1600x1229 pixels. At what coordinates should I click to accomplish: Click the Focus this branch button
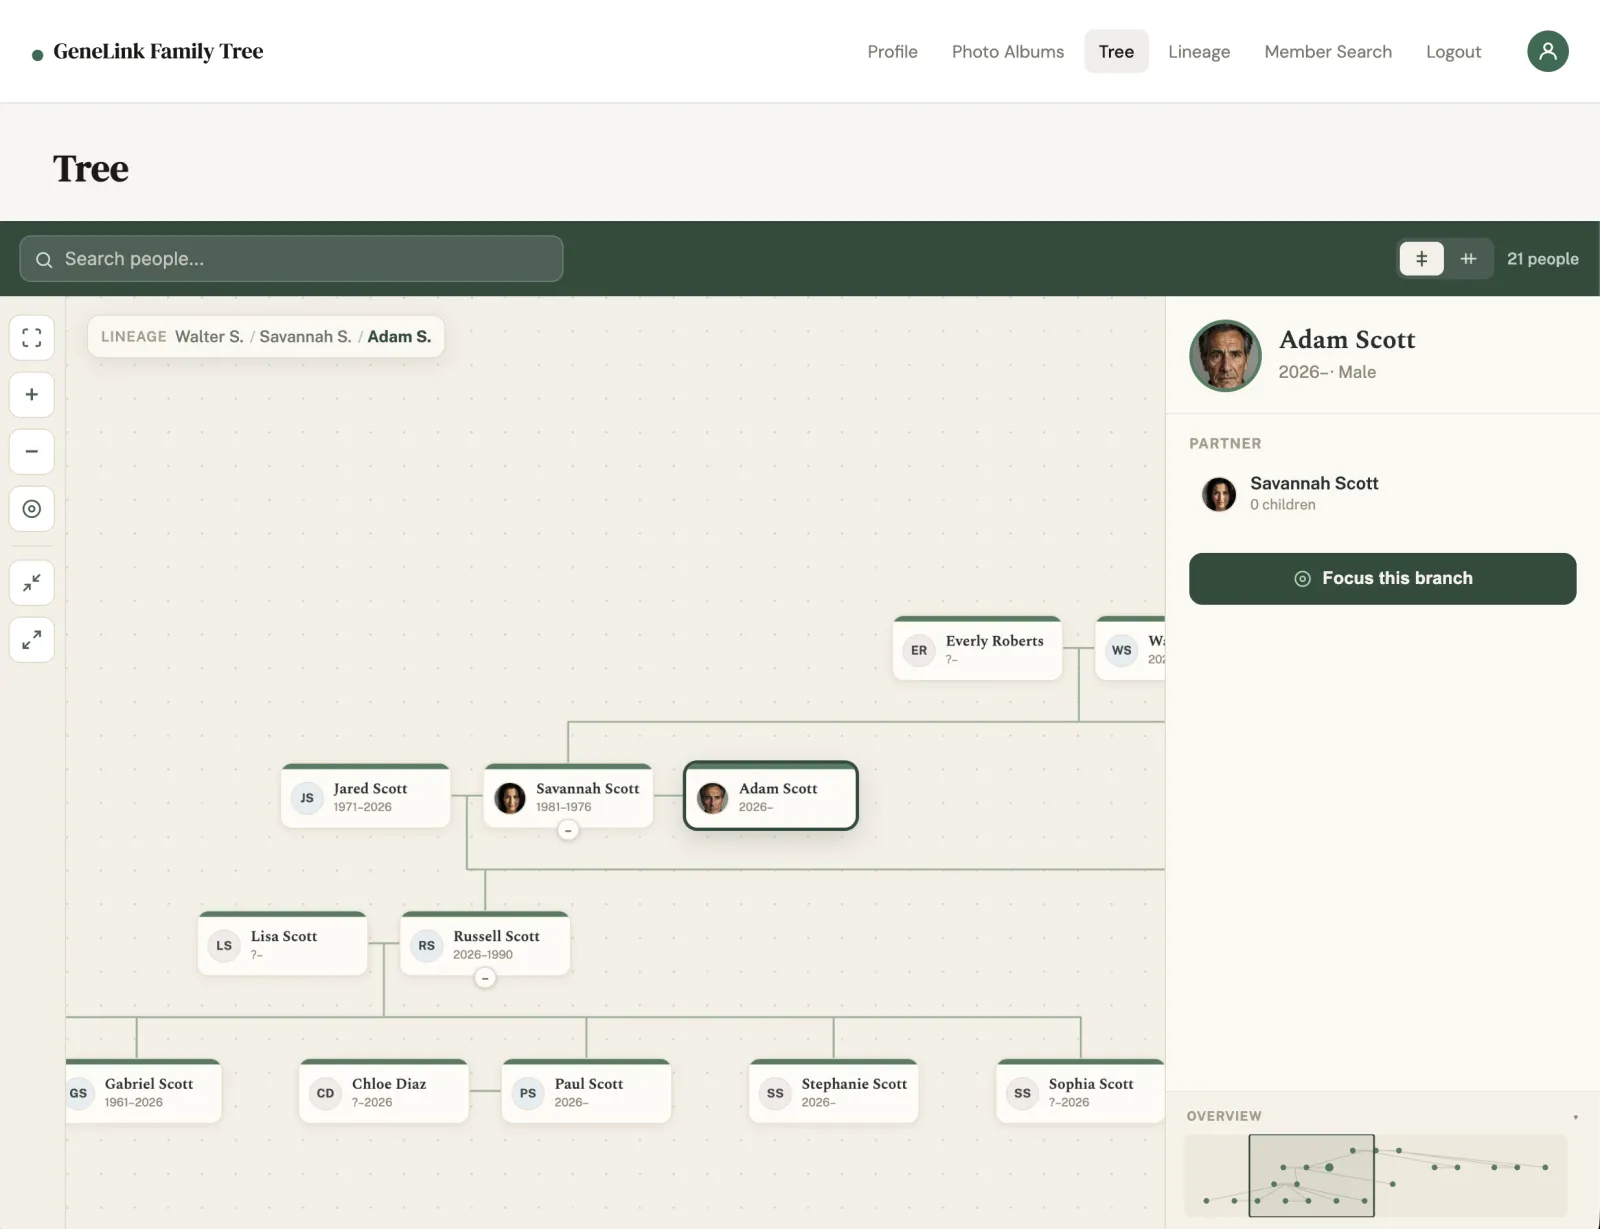(1382, 579)
